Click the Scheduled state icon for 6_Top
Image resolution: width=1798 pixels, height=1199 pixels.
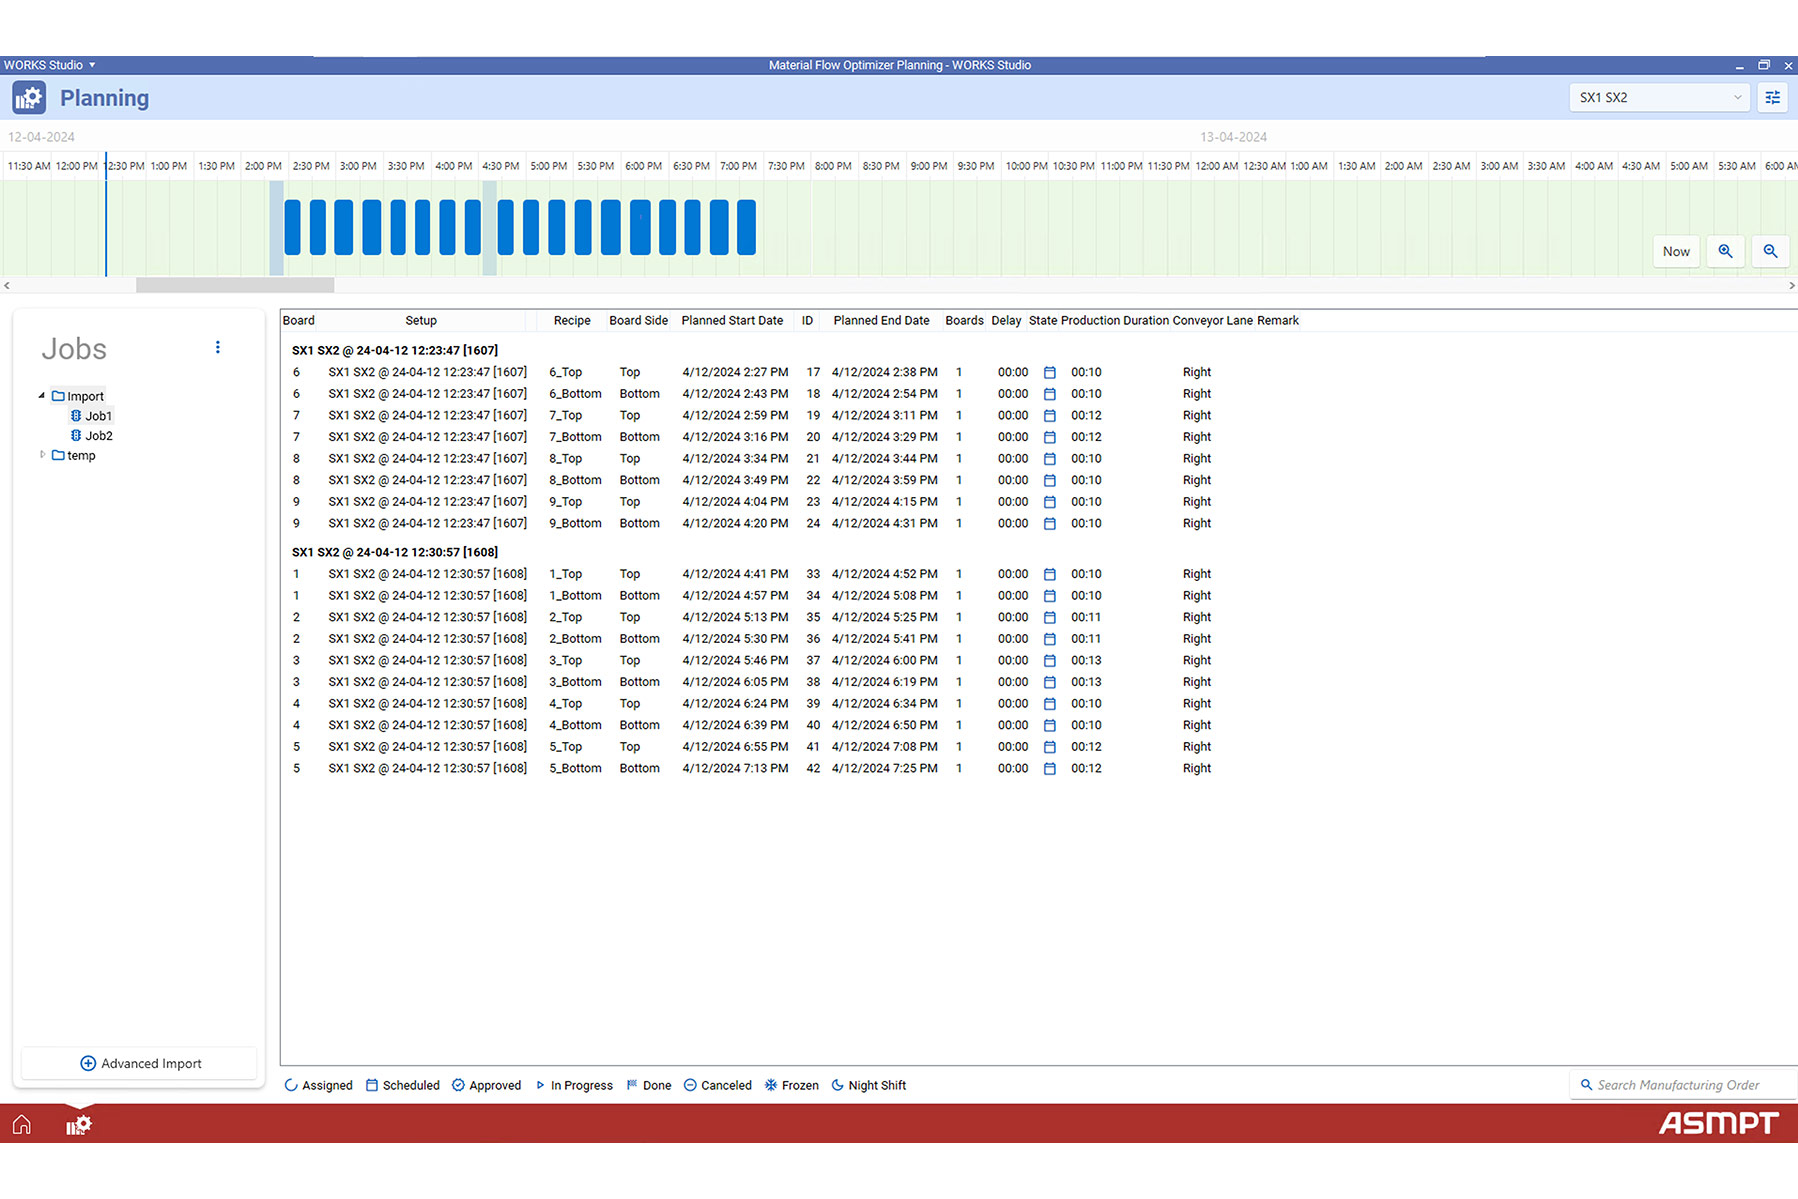[x=1049, y=373]
